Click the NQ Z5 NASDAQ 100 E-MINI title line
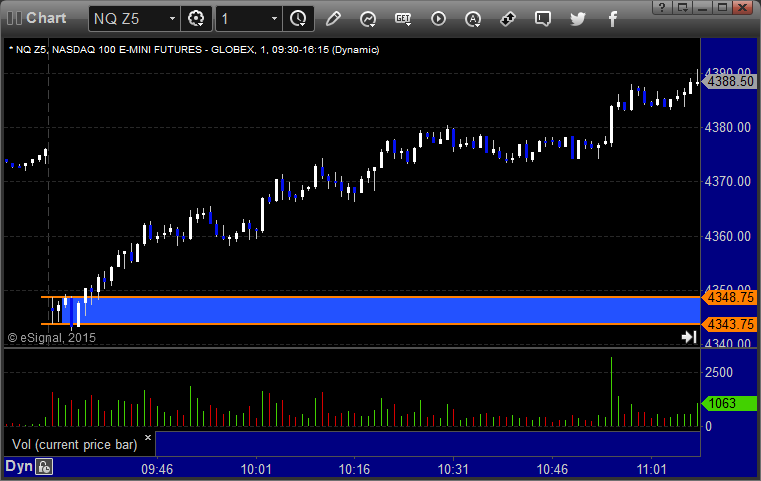The width and height of the screenshot is (761, 481). (x=194, y=50)
